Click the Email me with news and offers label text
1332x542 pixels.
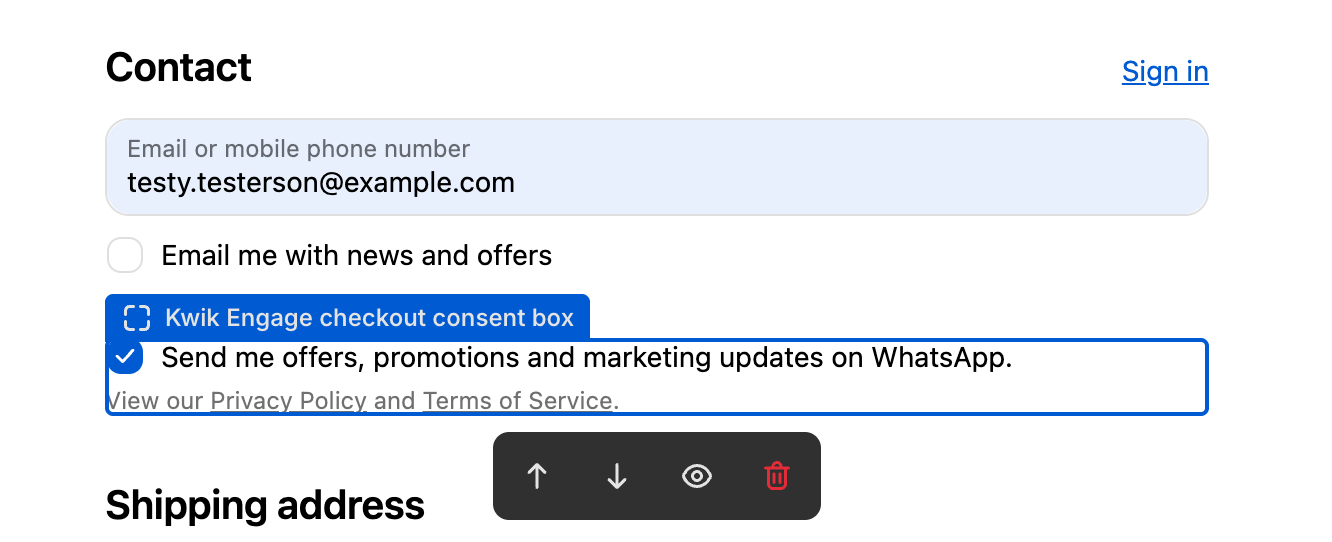click(x=357, y=255)
